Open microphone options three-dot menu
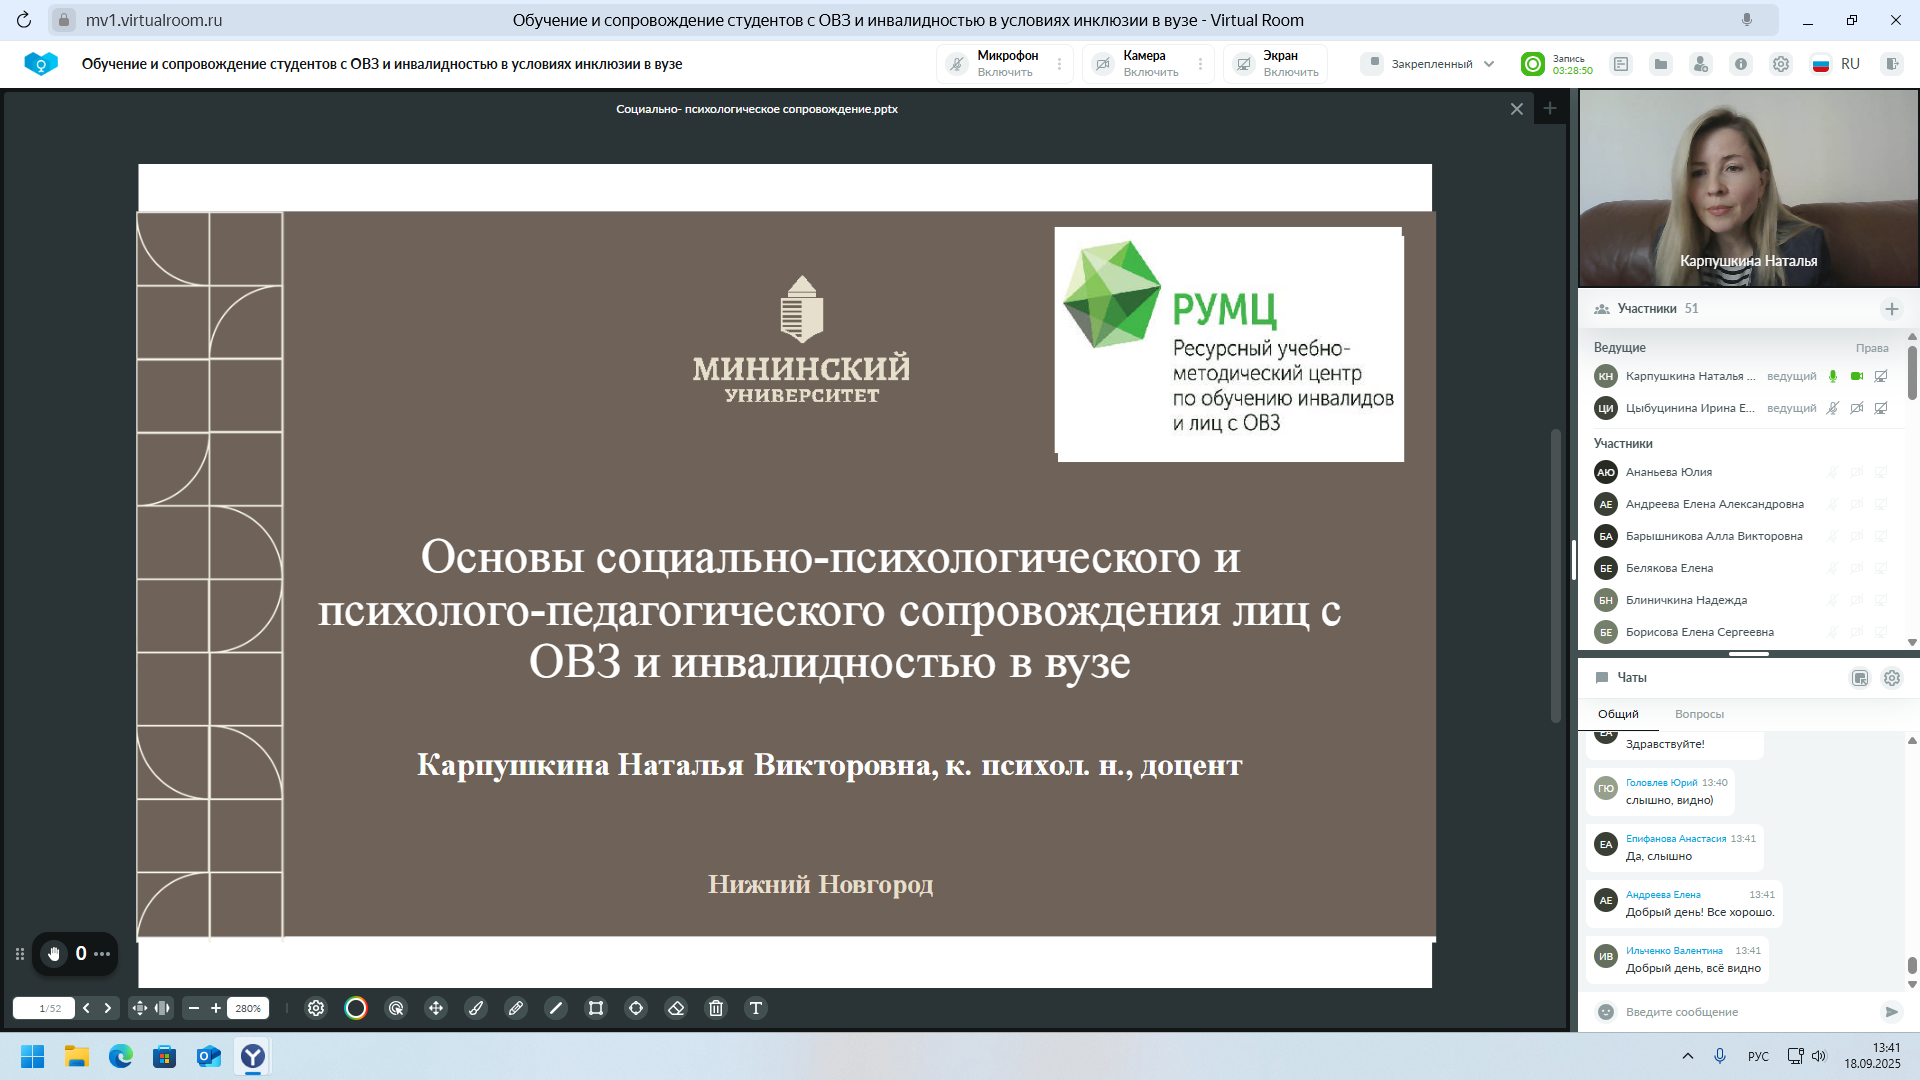The height and width of the screenshot is (1080, 1920). (x=1060, y=64)
